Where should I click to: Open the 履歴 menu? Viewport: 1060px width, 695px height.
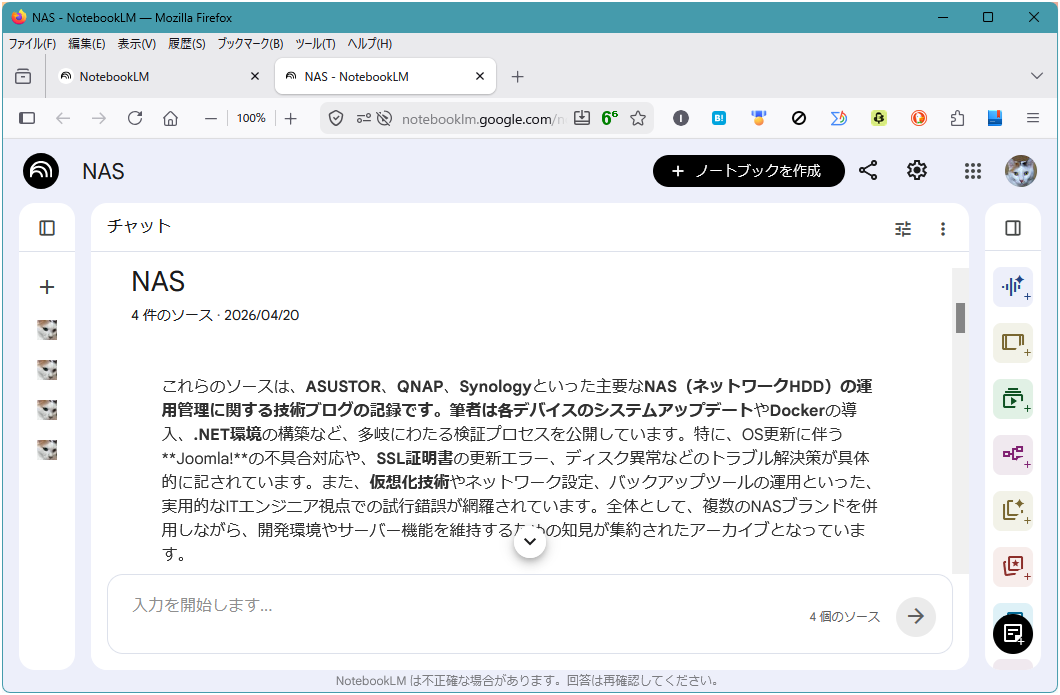pos(187,44)
